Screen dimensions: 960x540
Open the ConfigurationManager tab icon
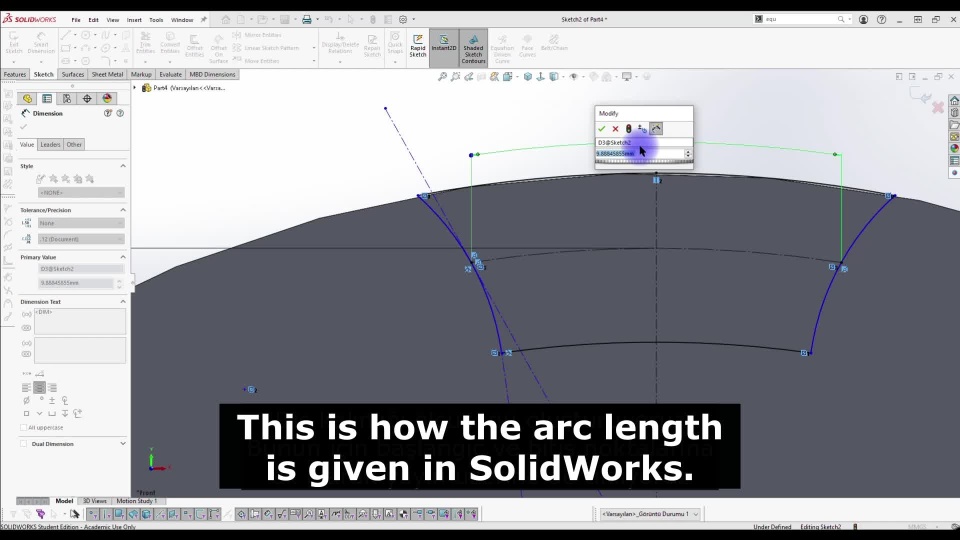click(67, 99)
